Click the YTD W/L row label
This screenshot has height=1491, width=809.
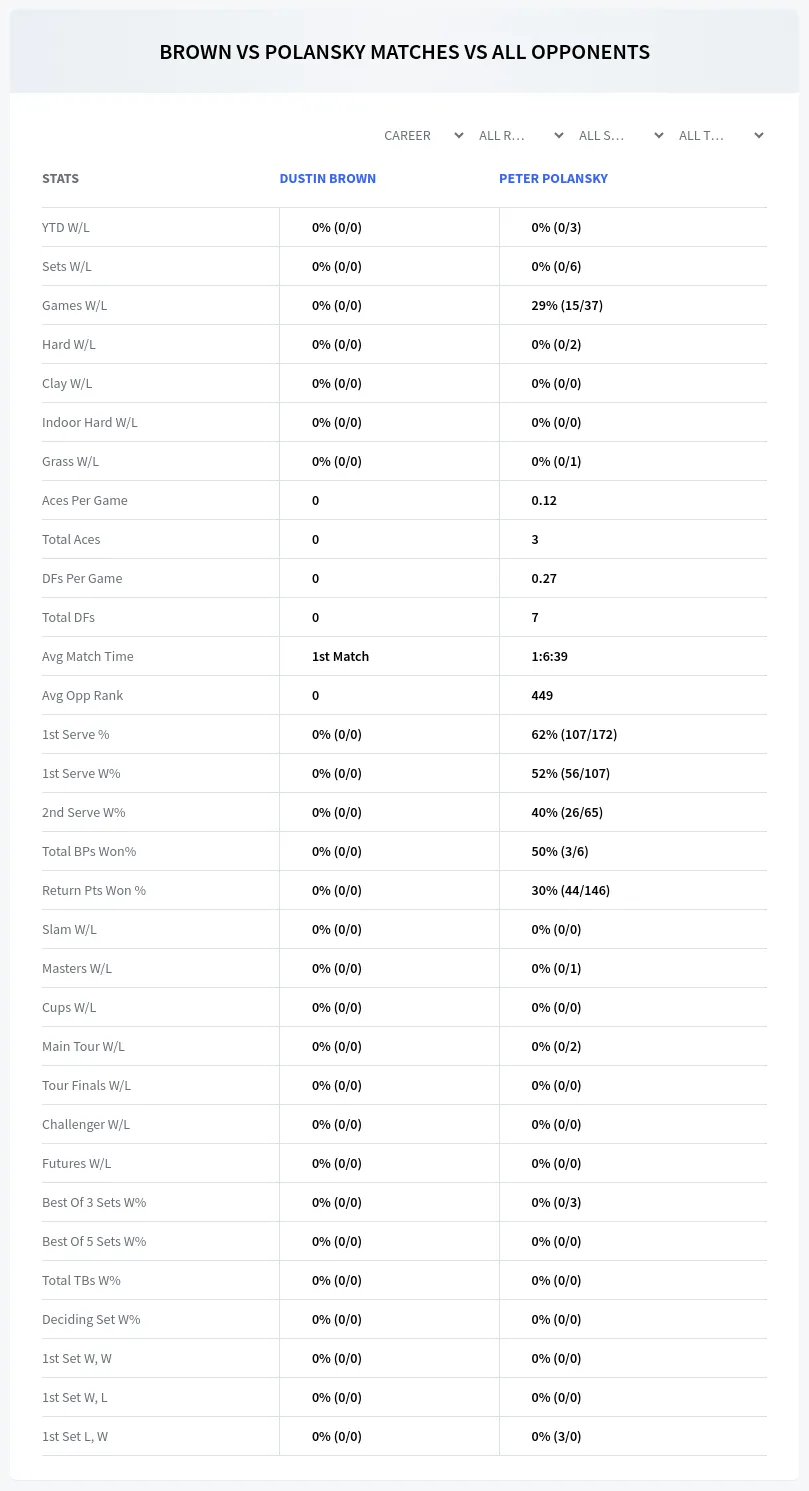[66, 227]
